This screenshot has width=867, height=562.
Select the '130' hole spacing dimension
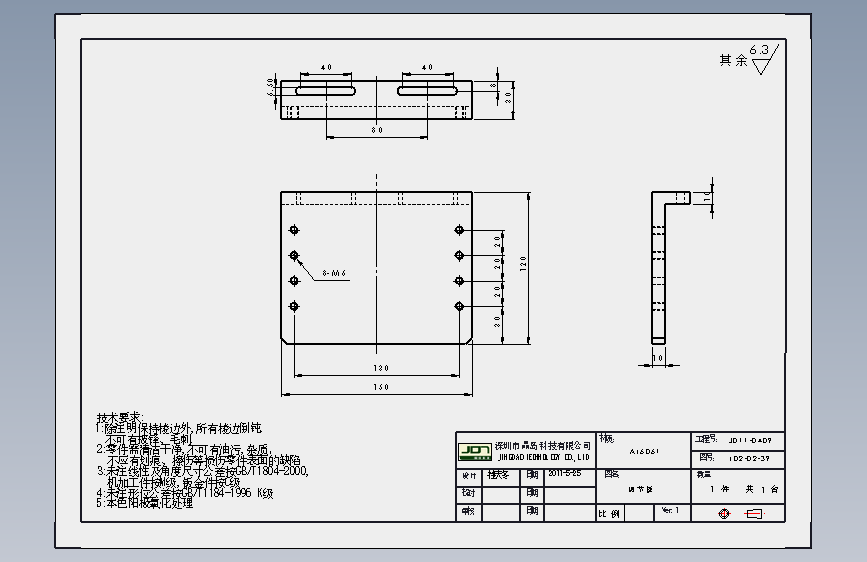pyautogui.click(x=381, y=368)
